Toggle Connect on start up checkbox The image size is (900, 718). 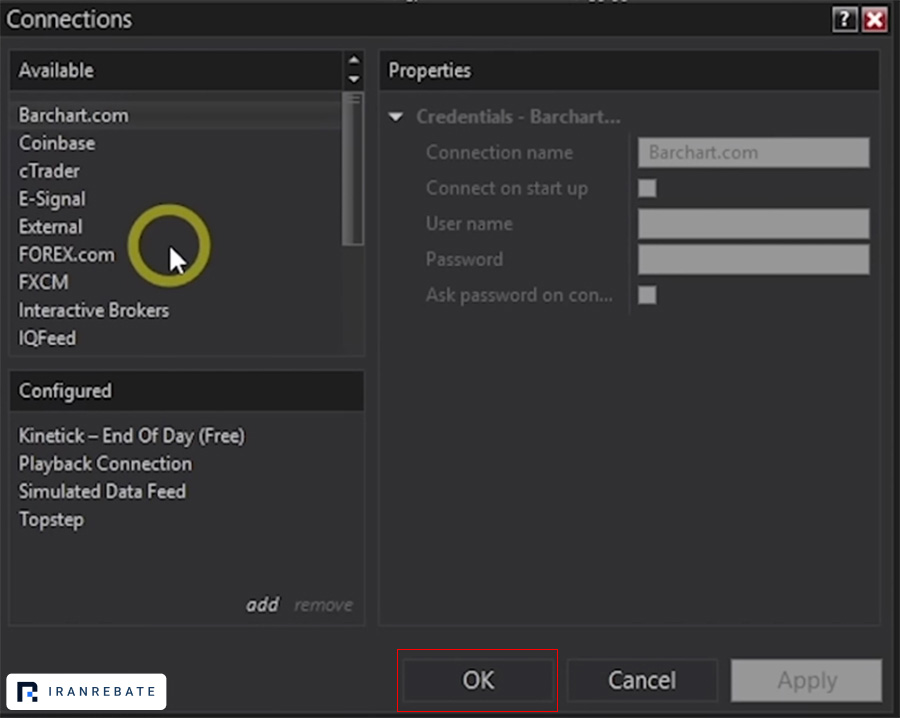pos(647,188)
